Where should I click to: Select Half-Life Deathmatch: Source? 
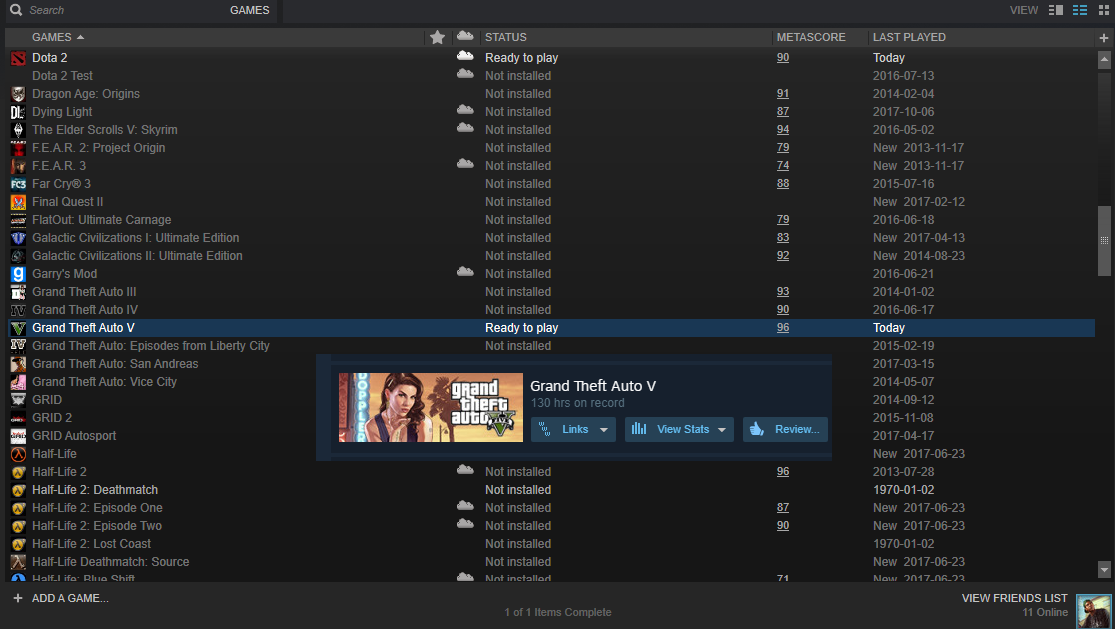[110, 561]
